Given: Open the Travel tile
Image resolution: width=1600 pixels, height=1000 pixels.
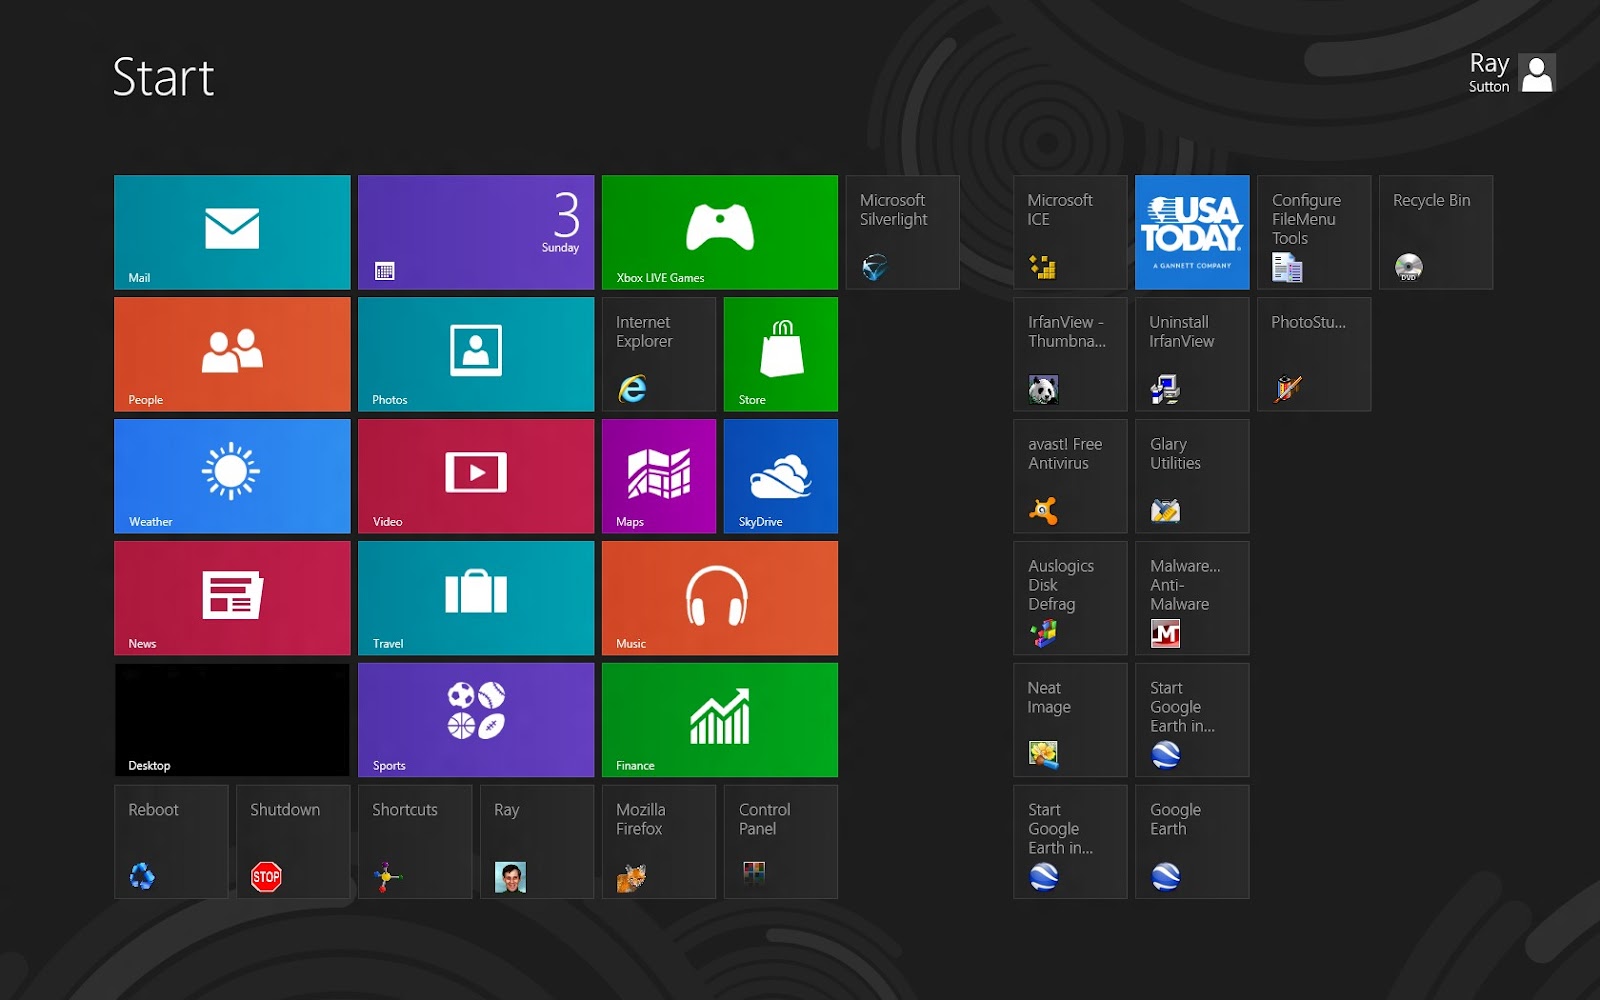Looking at the screenshot, I should 476,599.
